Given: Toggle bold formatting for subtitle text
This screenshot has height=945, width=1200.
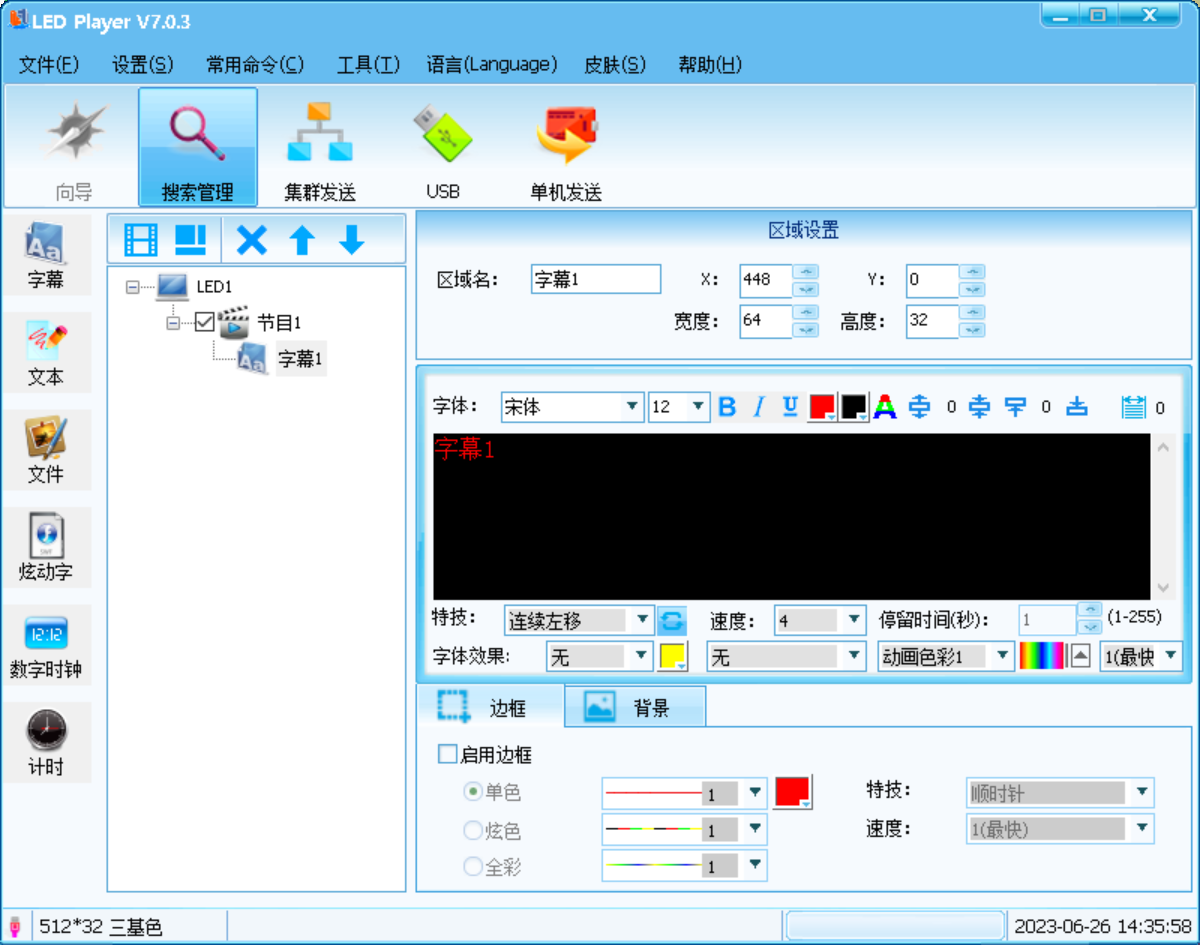Looking at the screenshot, I should [x=726, y=406].
